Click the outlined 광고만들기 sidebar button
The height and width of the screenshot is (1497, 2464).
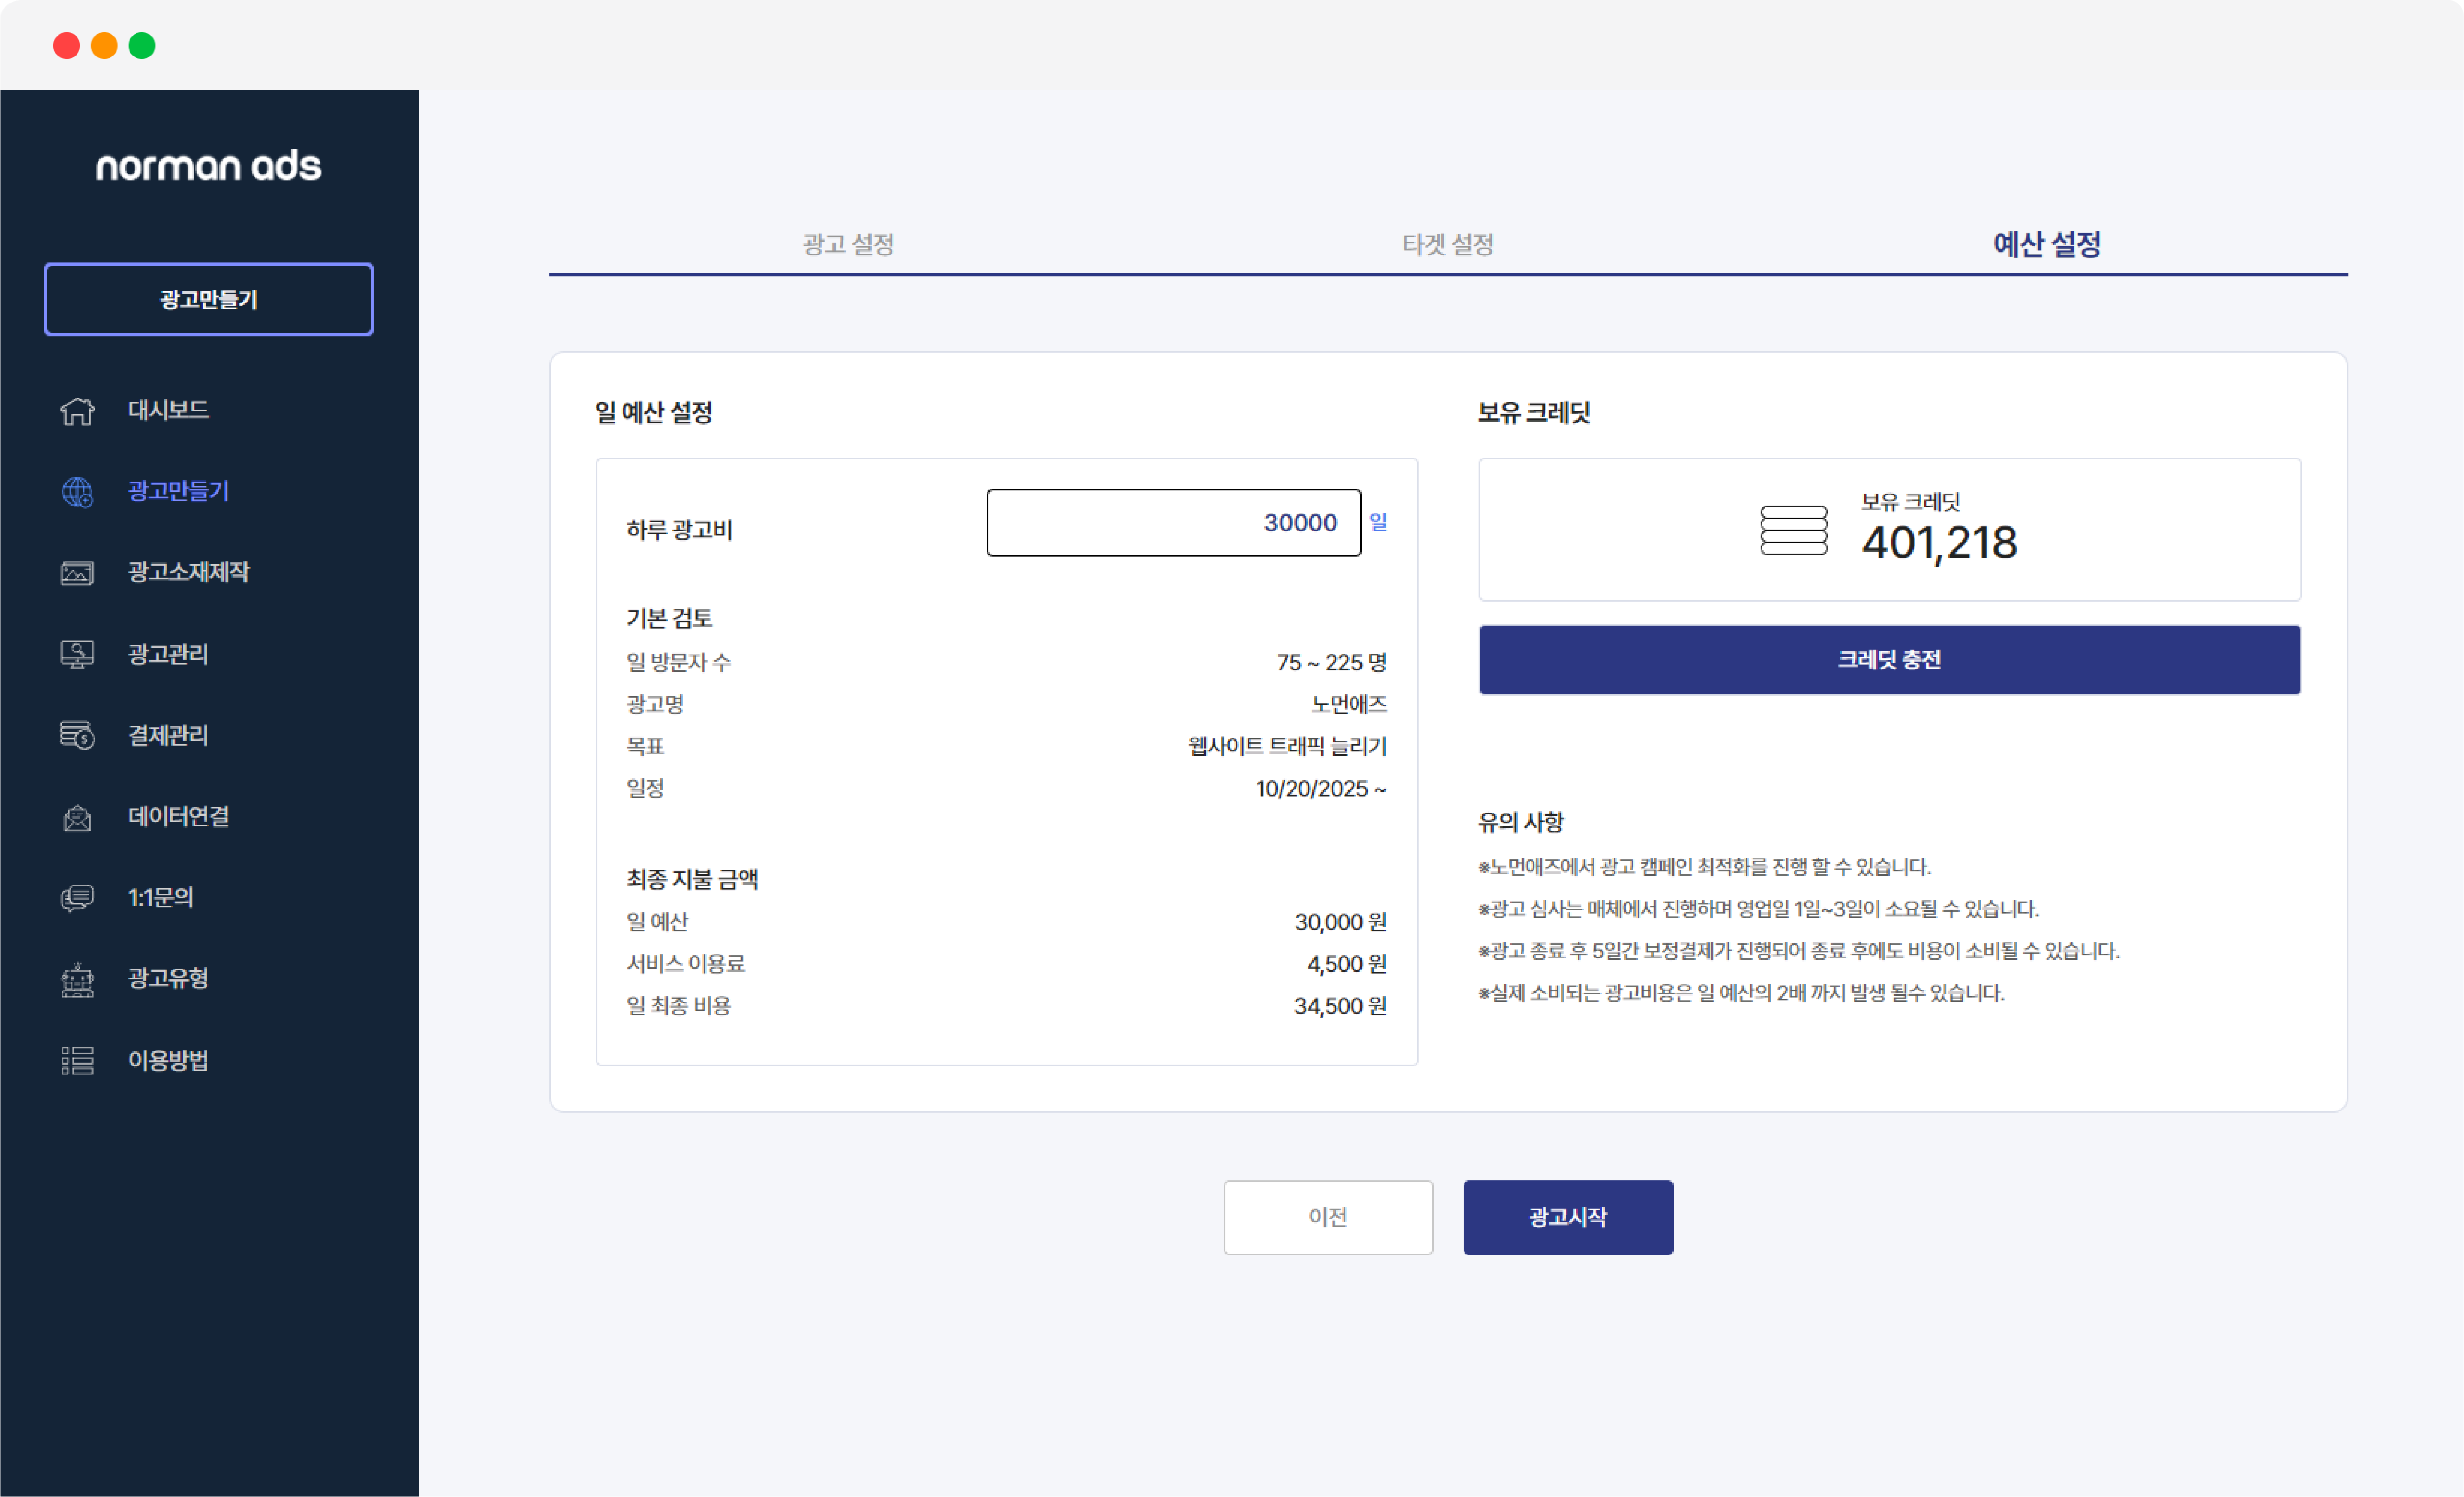pyautogui.click(x=208, y=299)
